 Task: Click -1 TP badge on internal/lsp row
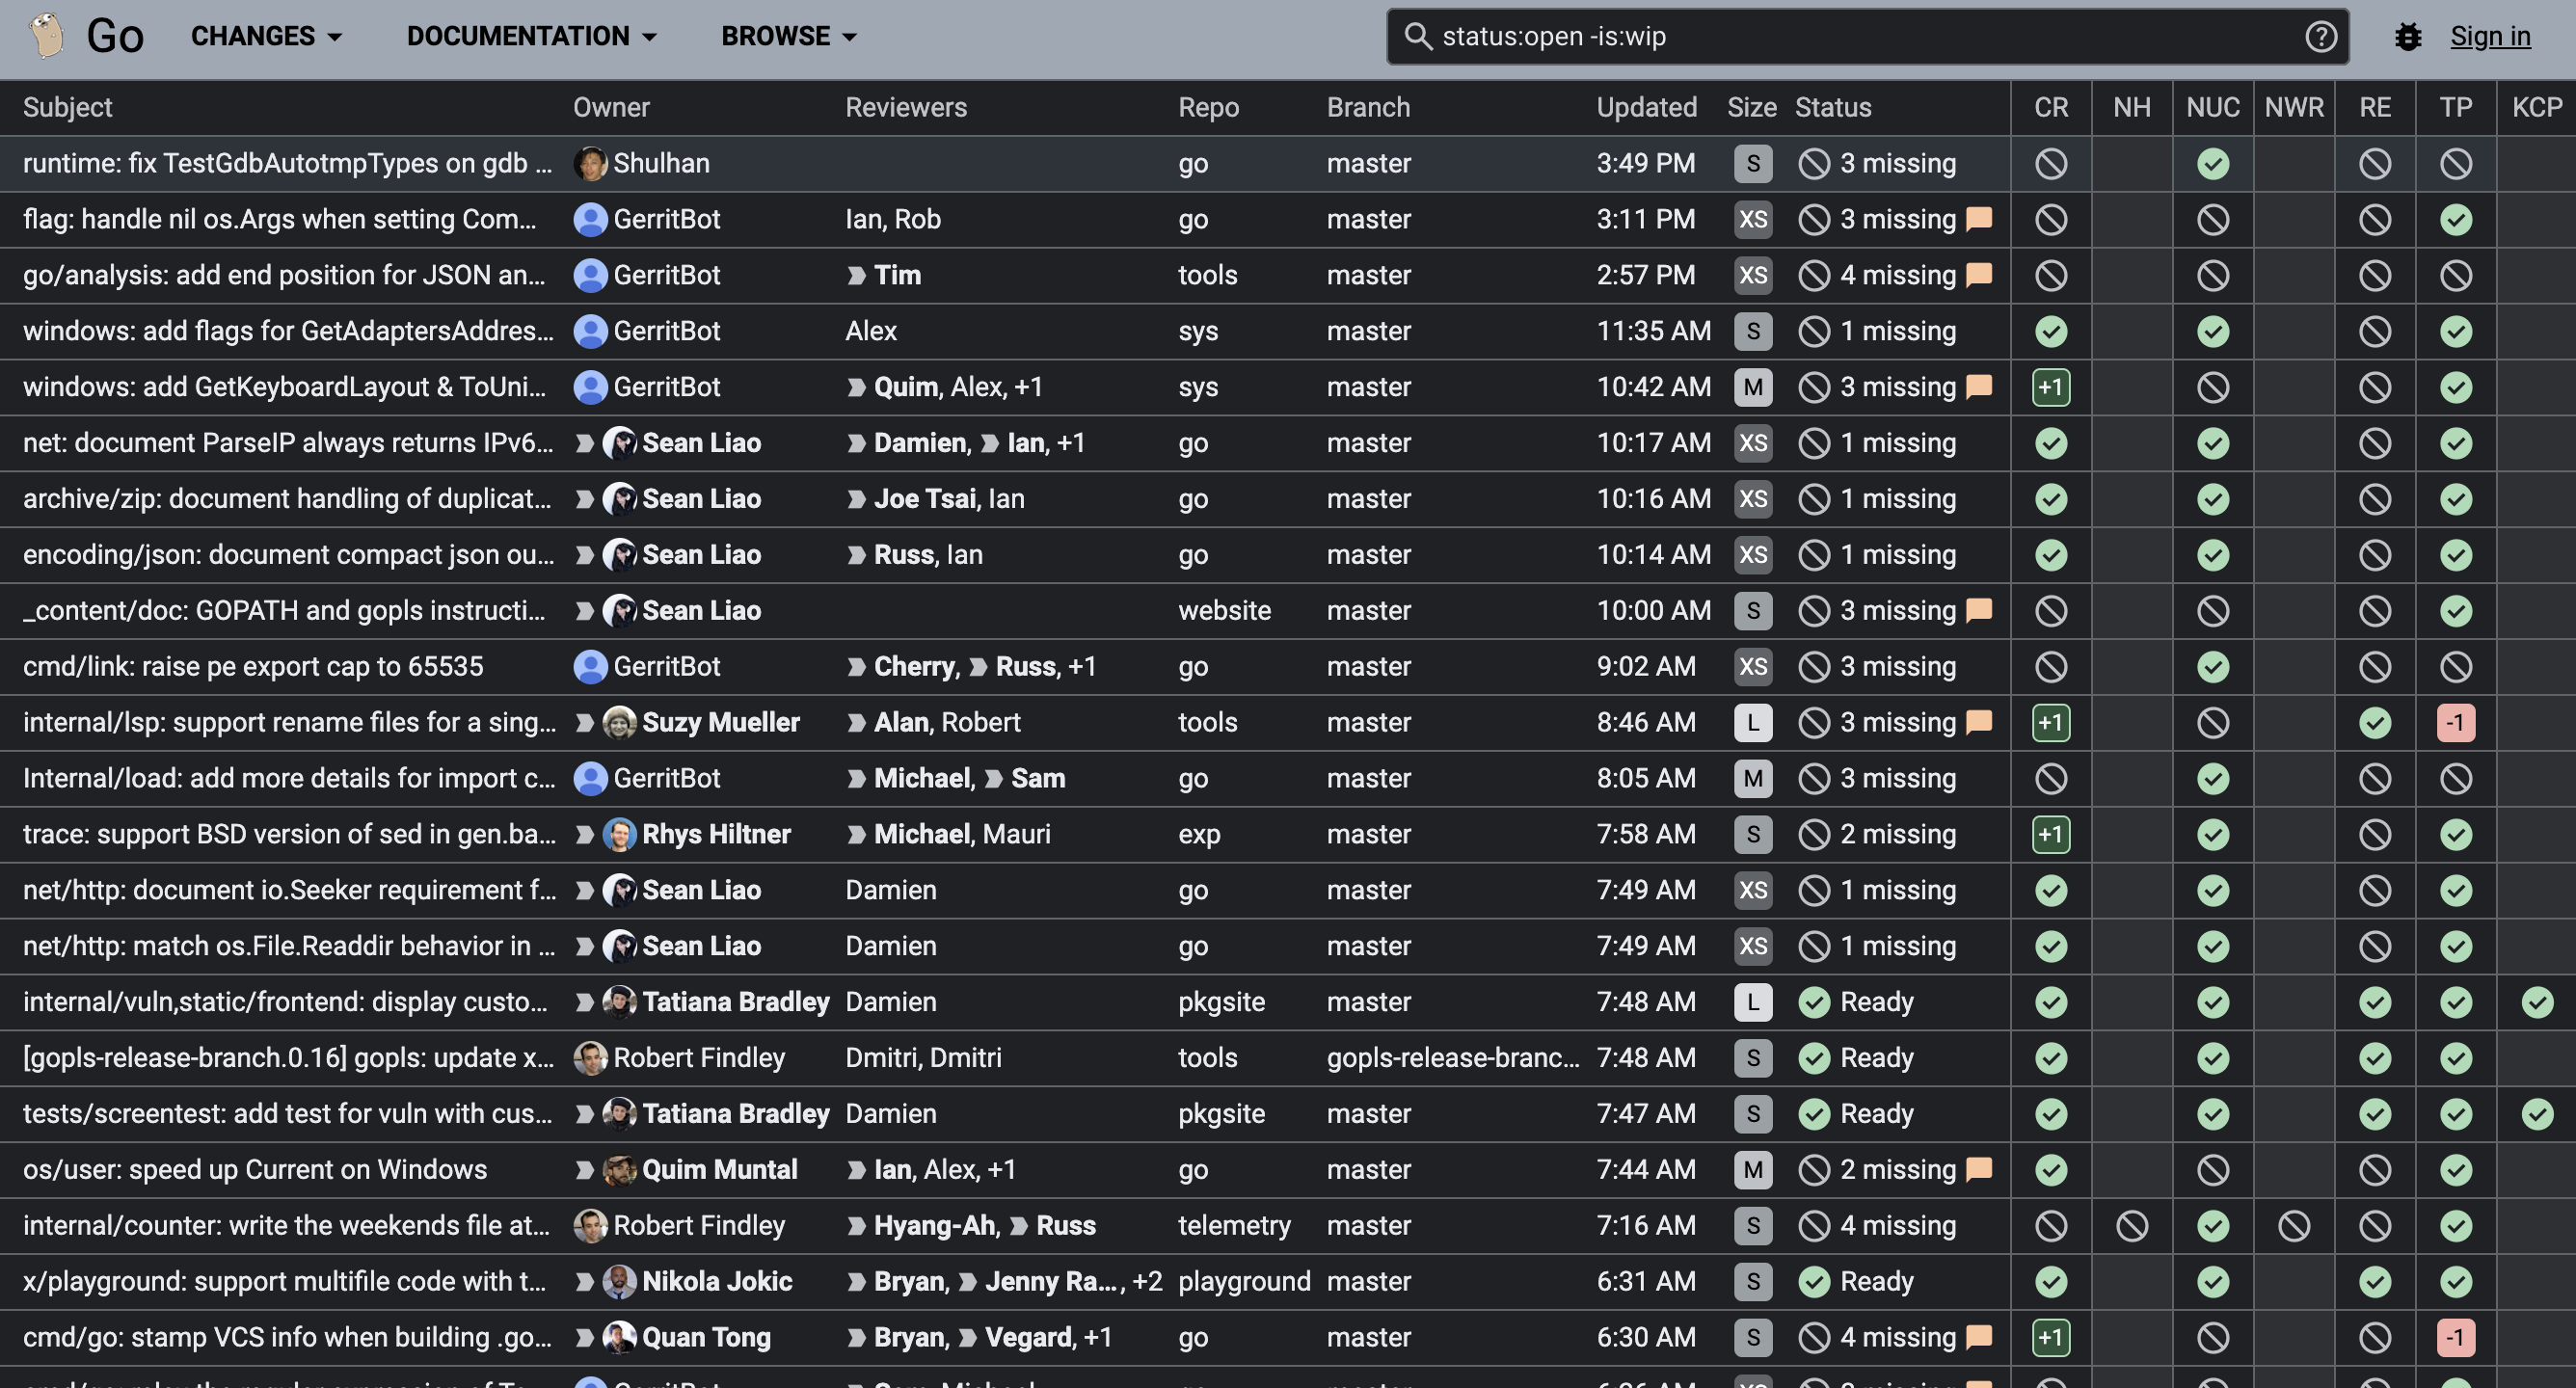tap(2455, 722)
